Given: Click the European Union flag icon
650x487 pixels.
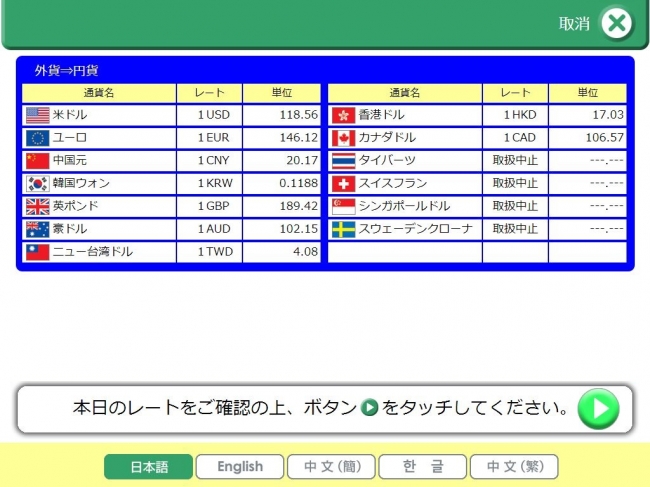Looking at the screenshot, I should click(37, 138).
